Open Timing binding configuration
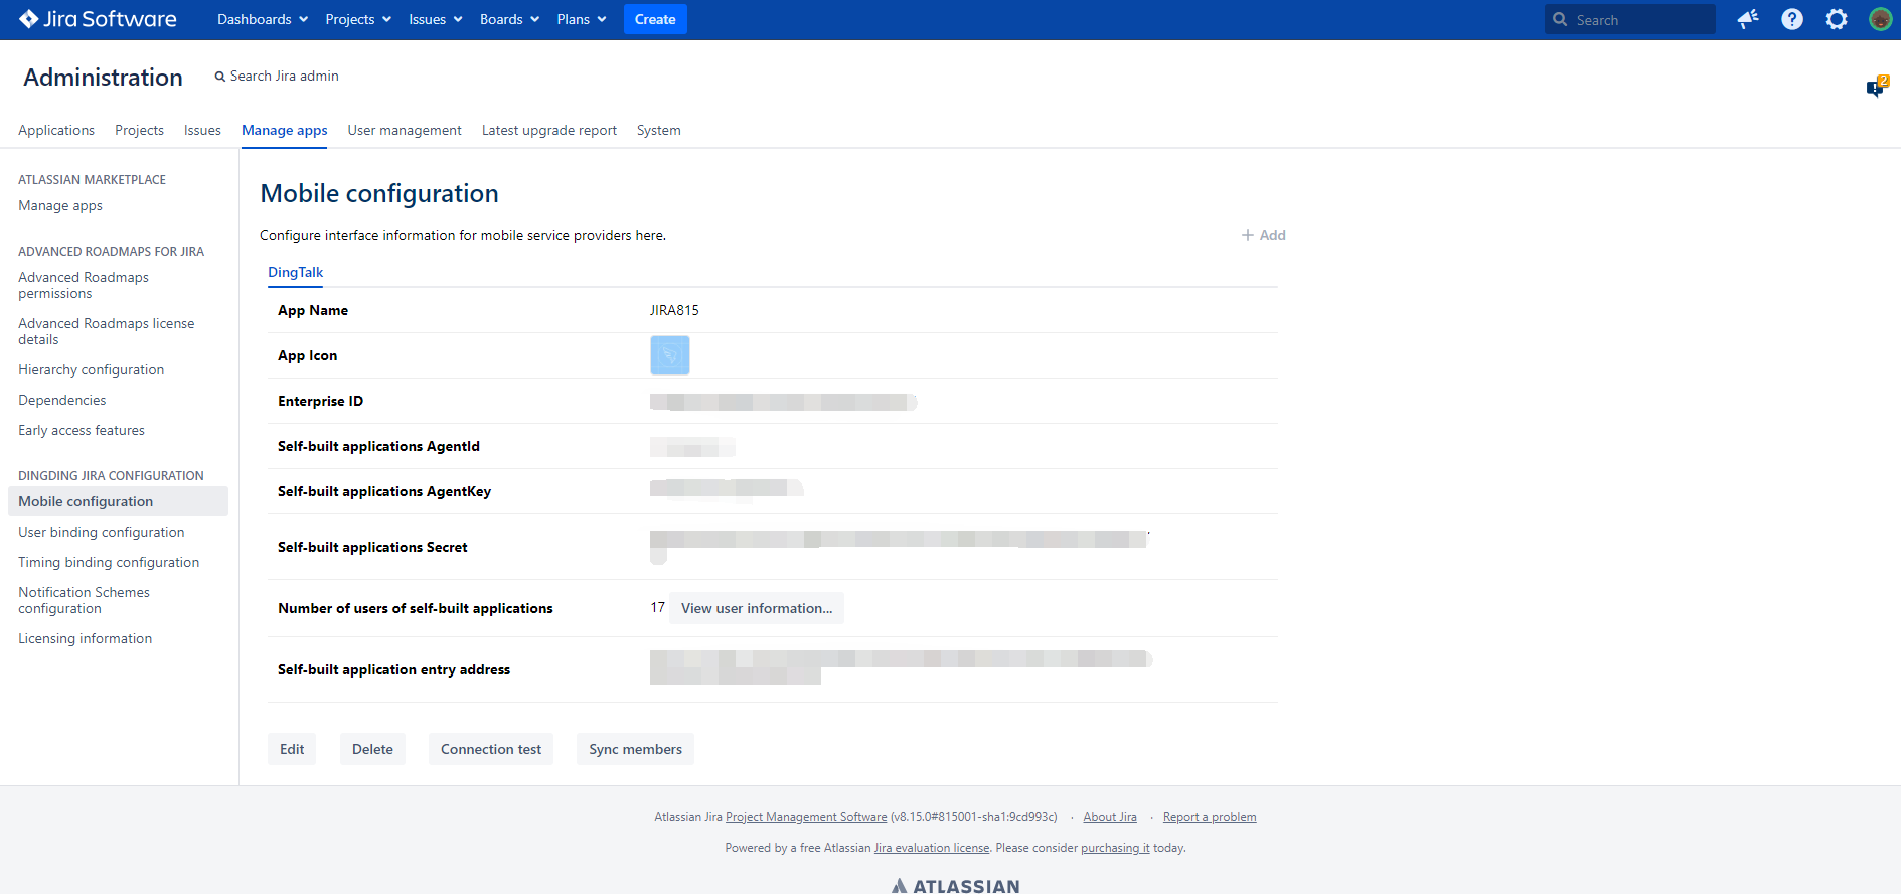 click(x=108, y=562)
